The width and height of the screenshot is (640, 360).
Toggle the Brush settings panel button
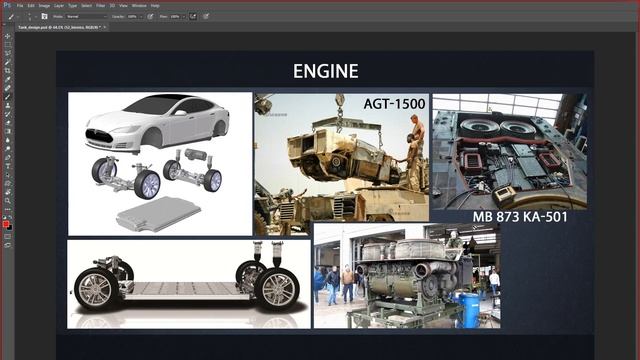(44, 16)
